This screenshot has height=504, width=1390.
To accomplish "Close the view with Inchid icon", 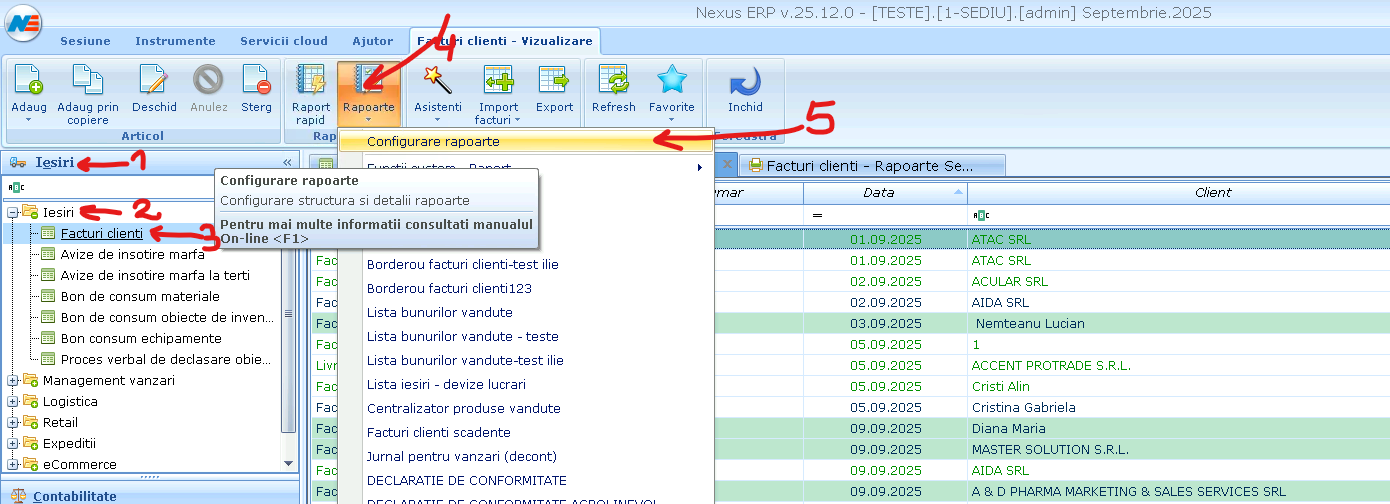I will (745, 82).
